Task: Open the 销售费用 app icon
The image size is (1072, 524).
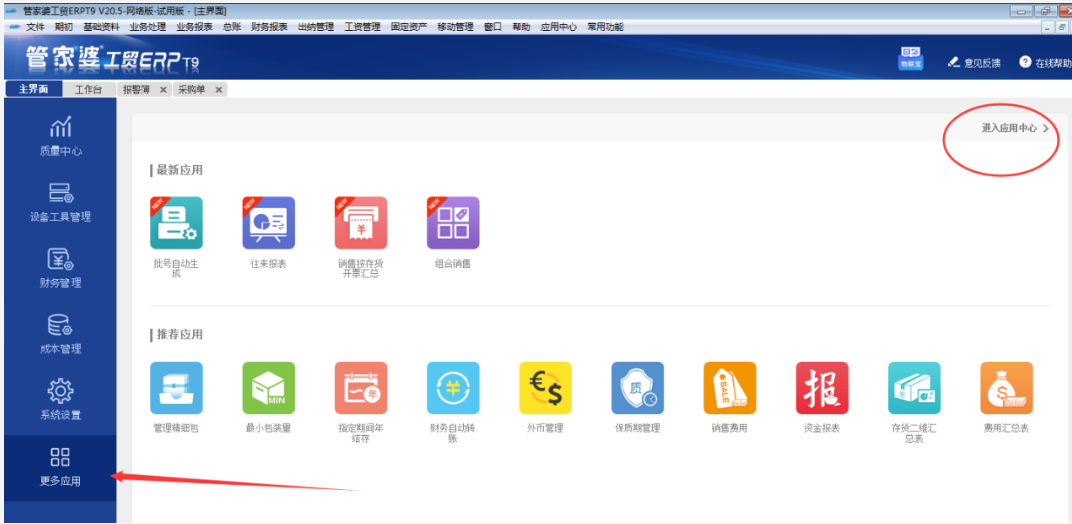Action: click(x=730, y=388)
